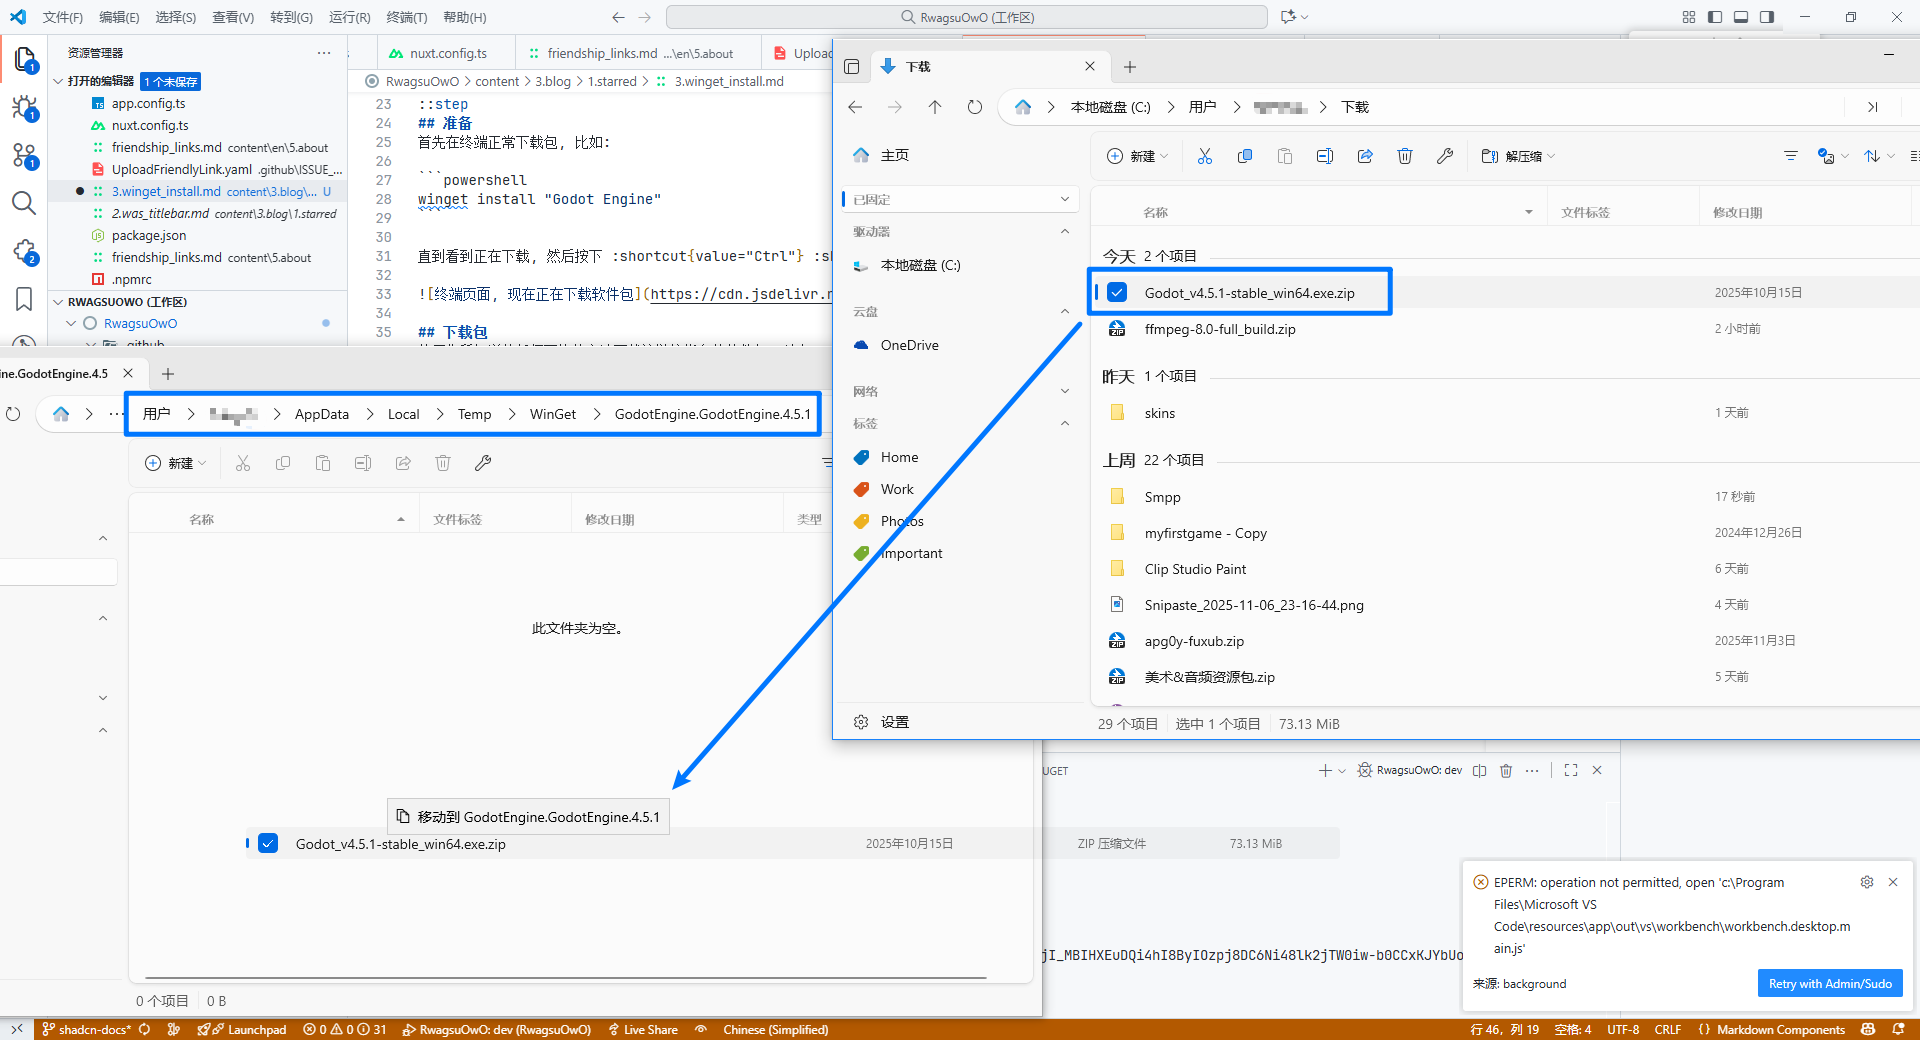Open the 终端(T) menu in VS Code
This screenshot has width=1920, height=1040.
click(x=407, y=17)
